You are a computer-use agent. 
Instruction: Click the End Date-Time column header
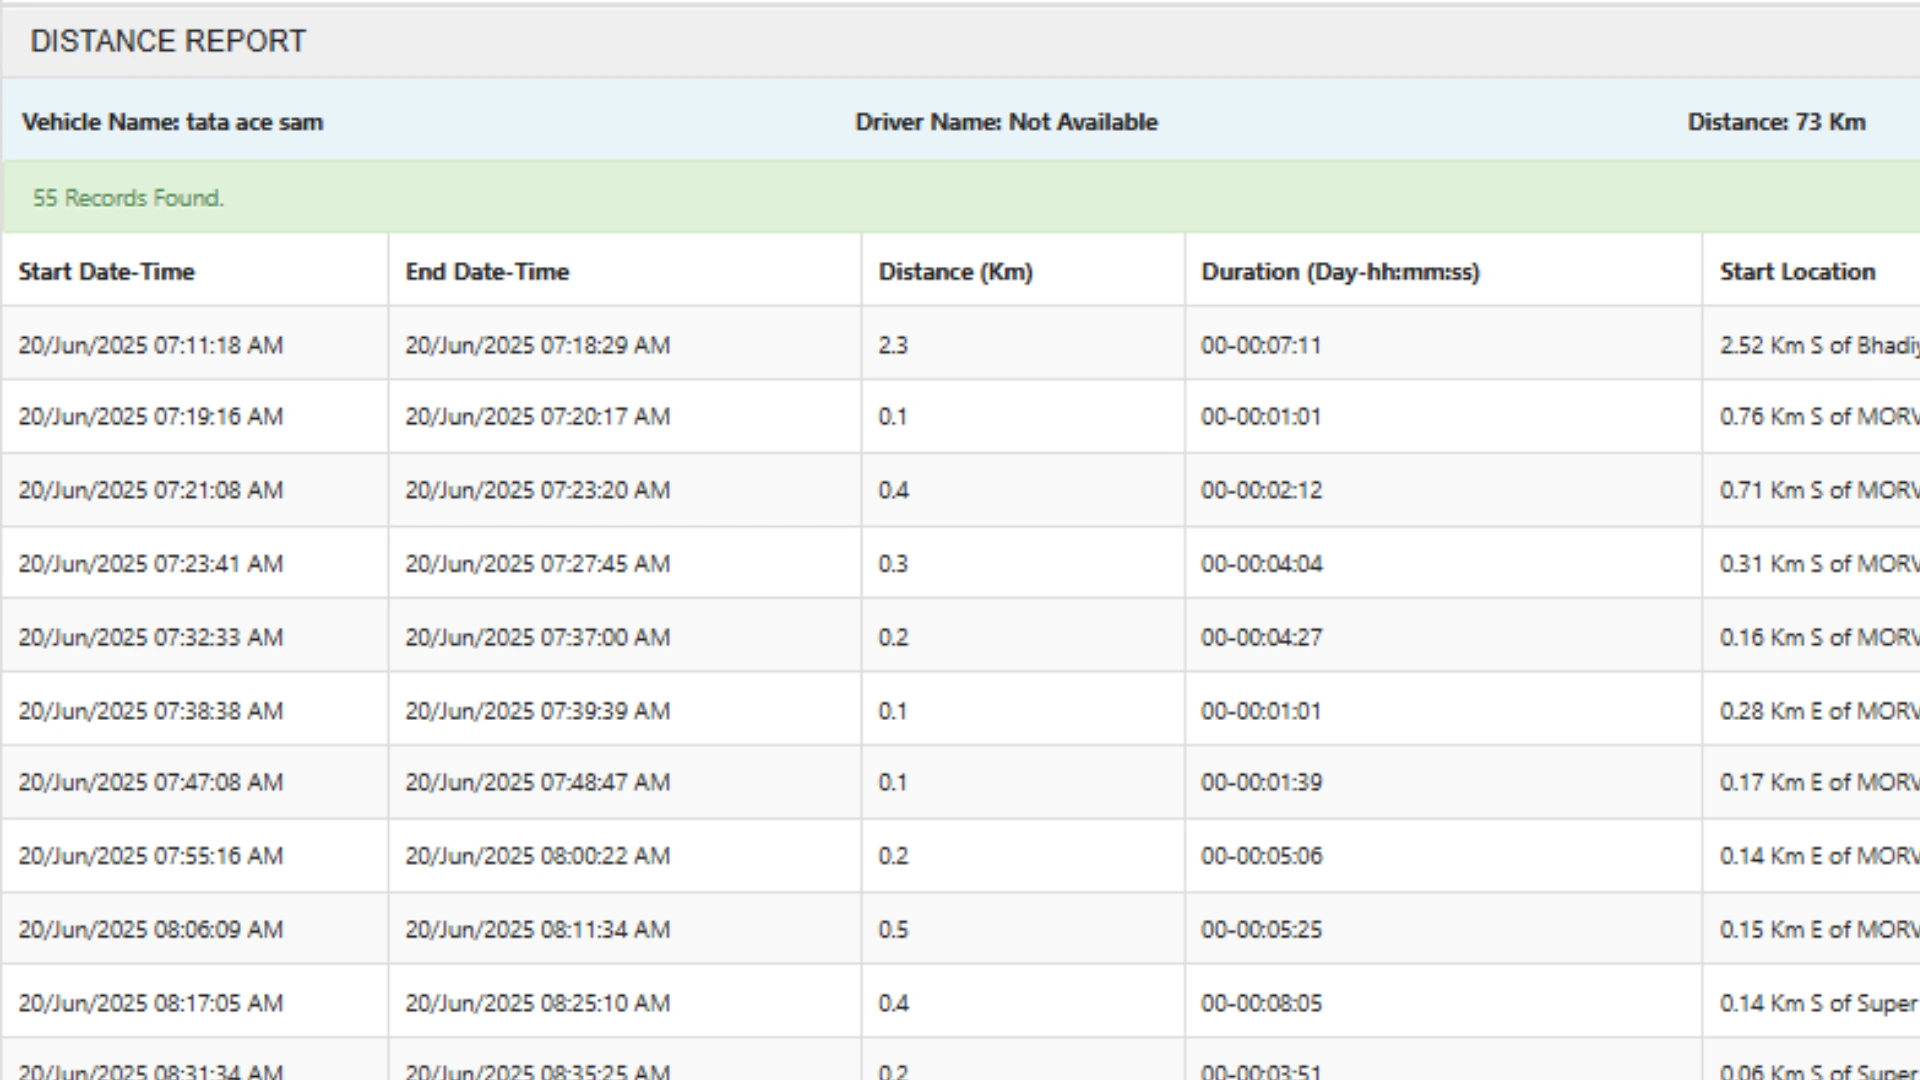click(x=487, y=272)
